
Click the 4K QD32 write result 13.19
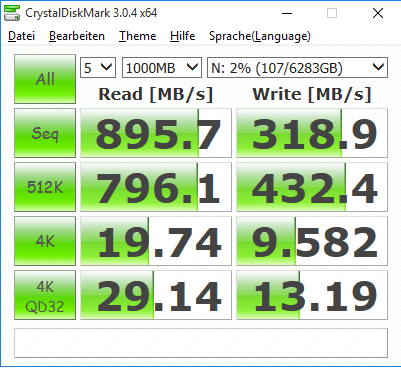point(312,295)
